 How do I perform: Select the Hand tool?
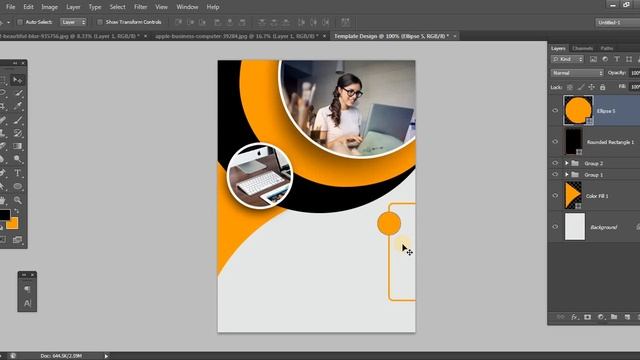coord(3,200)
